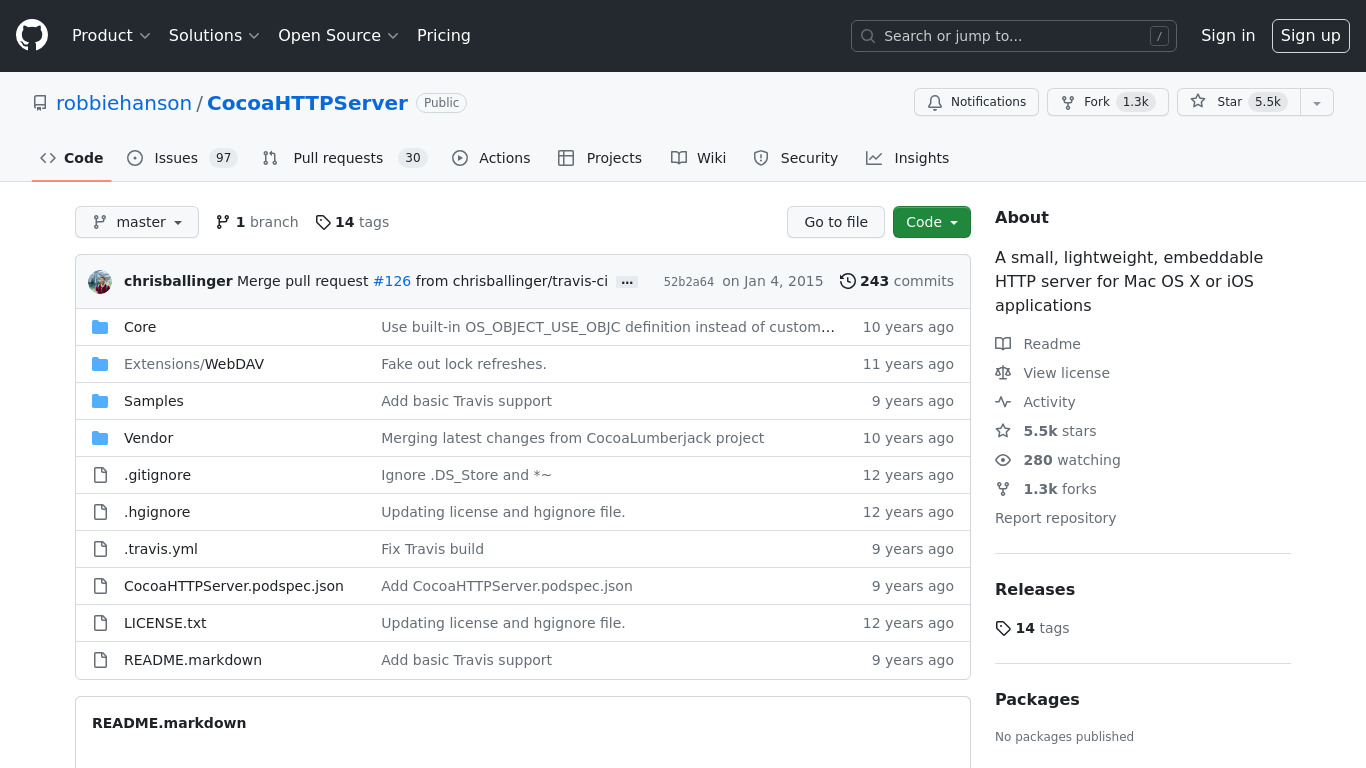
Task: Click the repository icon beside robbiehanson
Action: [40, 103]
